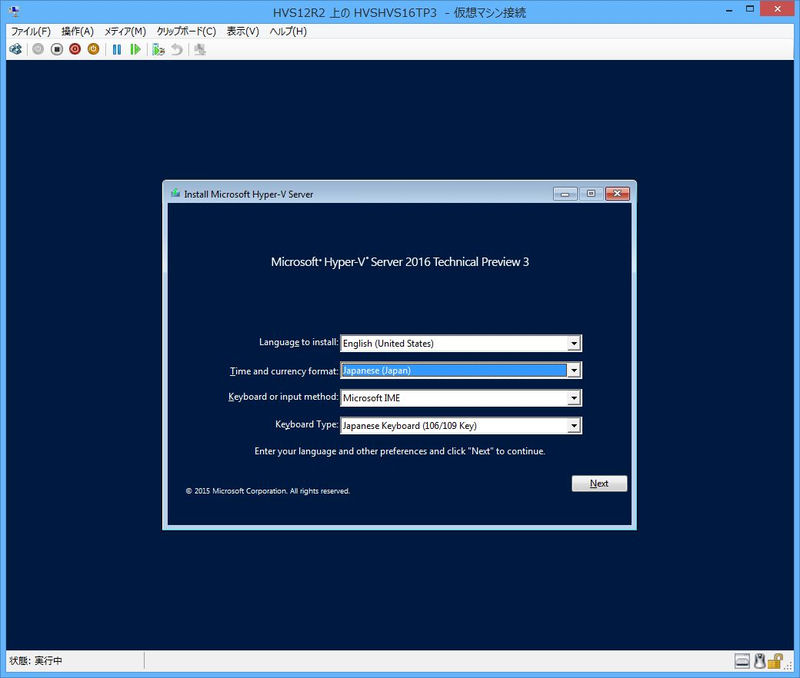Click the VM connection window title icon
This screenshot has height=678, width=800.
tap(14, 11)
